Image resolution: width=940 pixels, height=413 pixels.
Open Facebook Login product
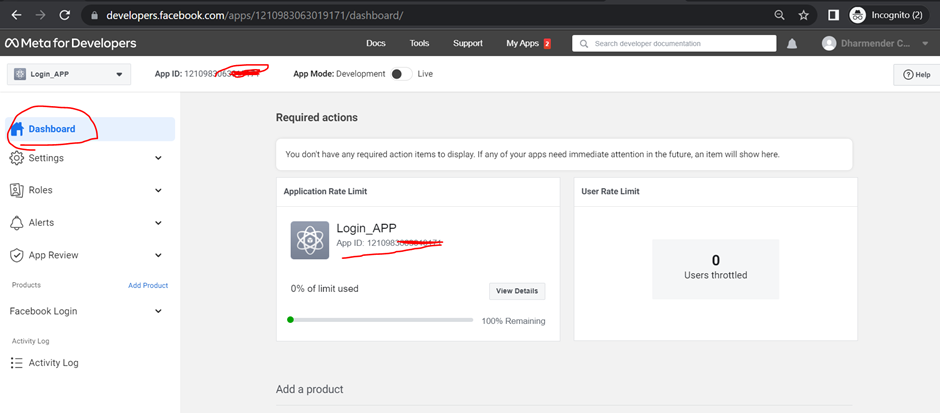coord(43,312)
